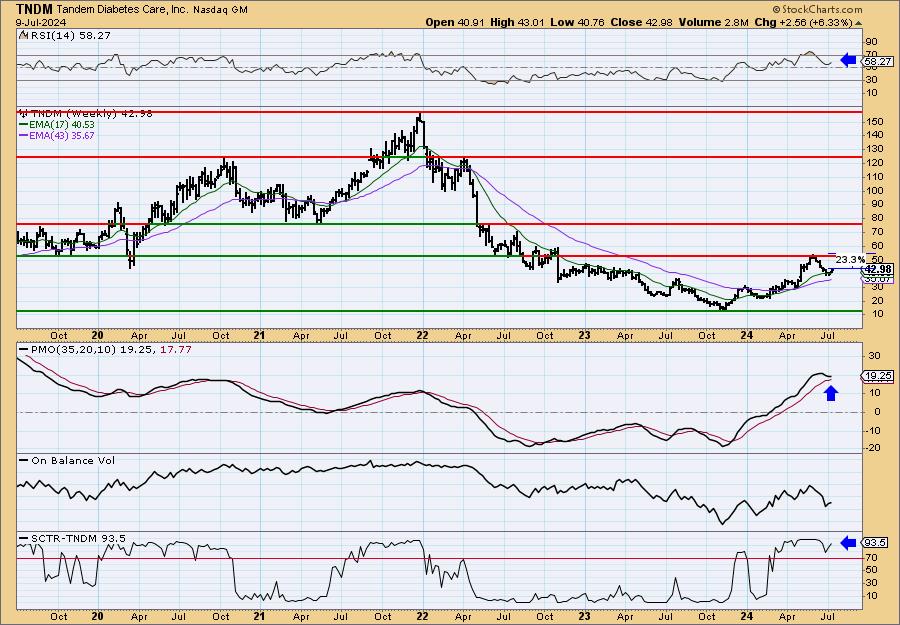Click the Volume 2.8M value
This screenshot has height=625, width=900.
(x=713, y=22)
